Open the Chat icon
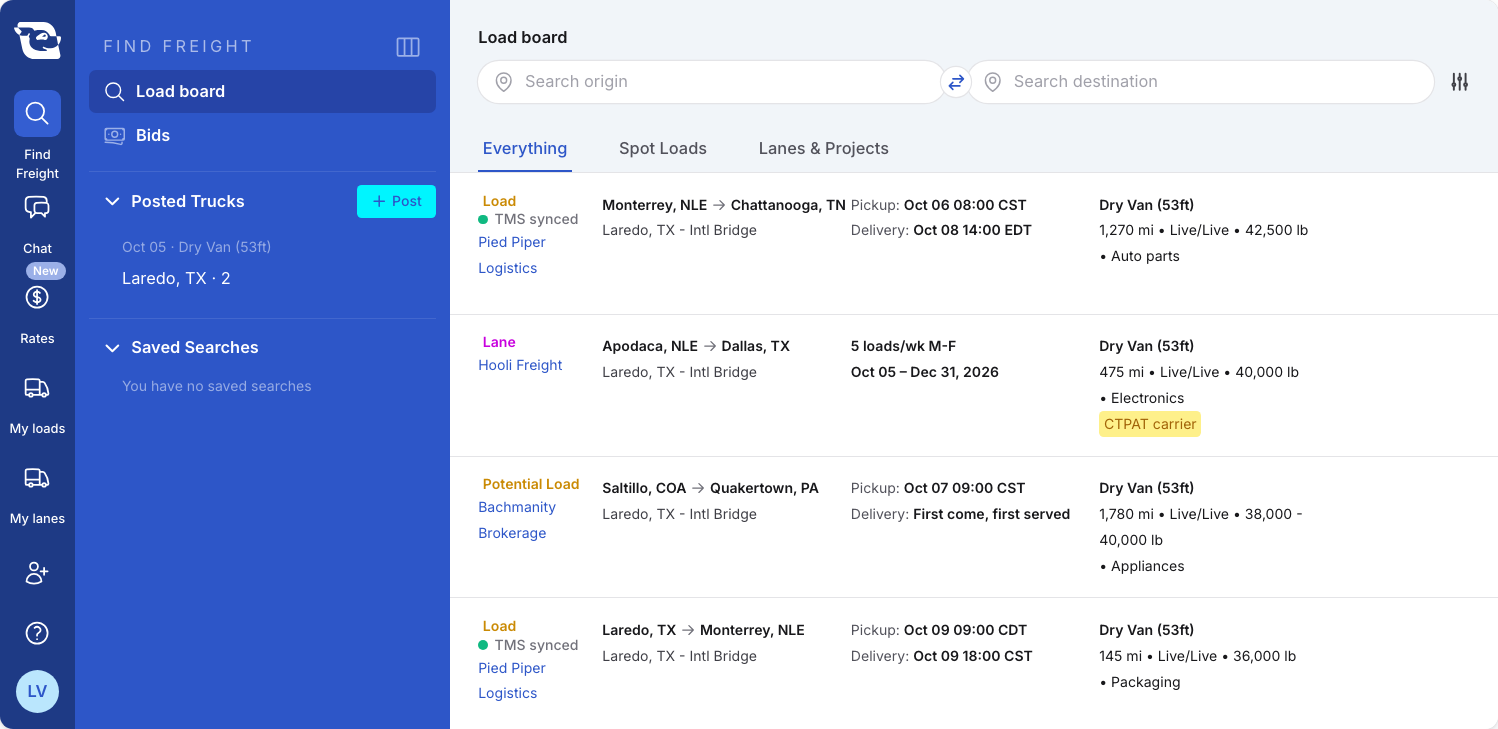1498x729 pixels. tap(37, 207)
